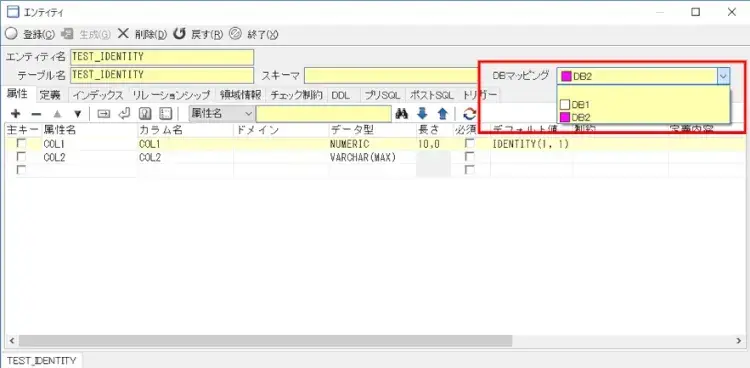Image resolution: width=750 pixels, height=368 pixels.
Task: Click the 登録(C) register icon
Action: point(12,34)
